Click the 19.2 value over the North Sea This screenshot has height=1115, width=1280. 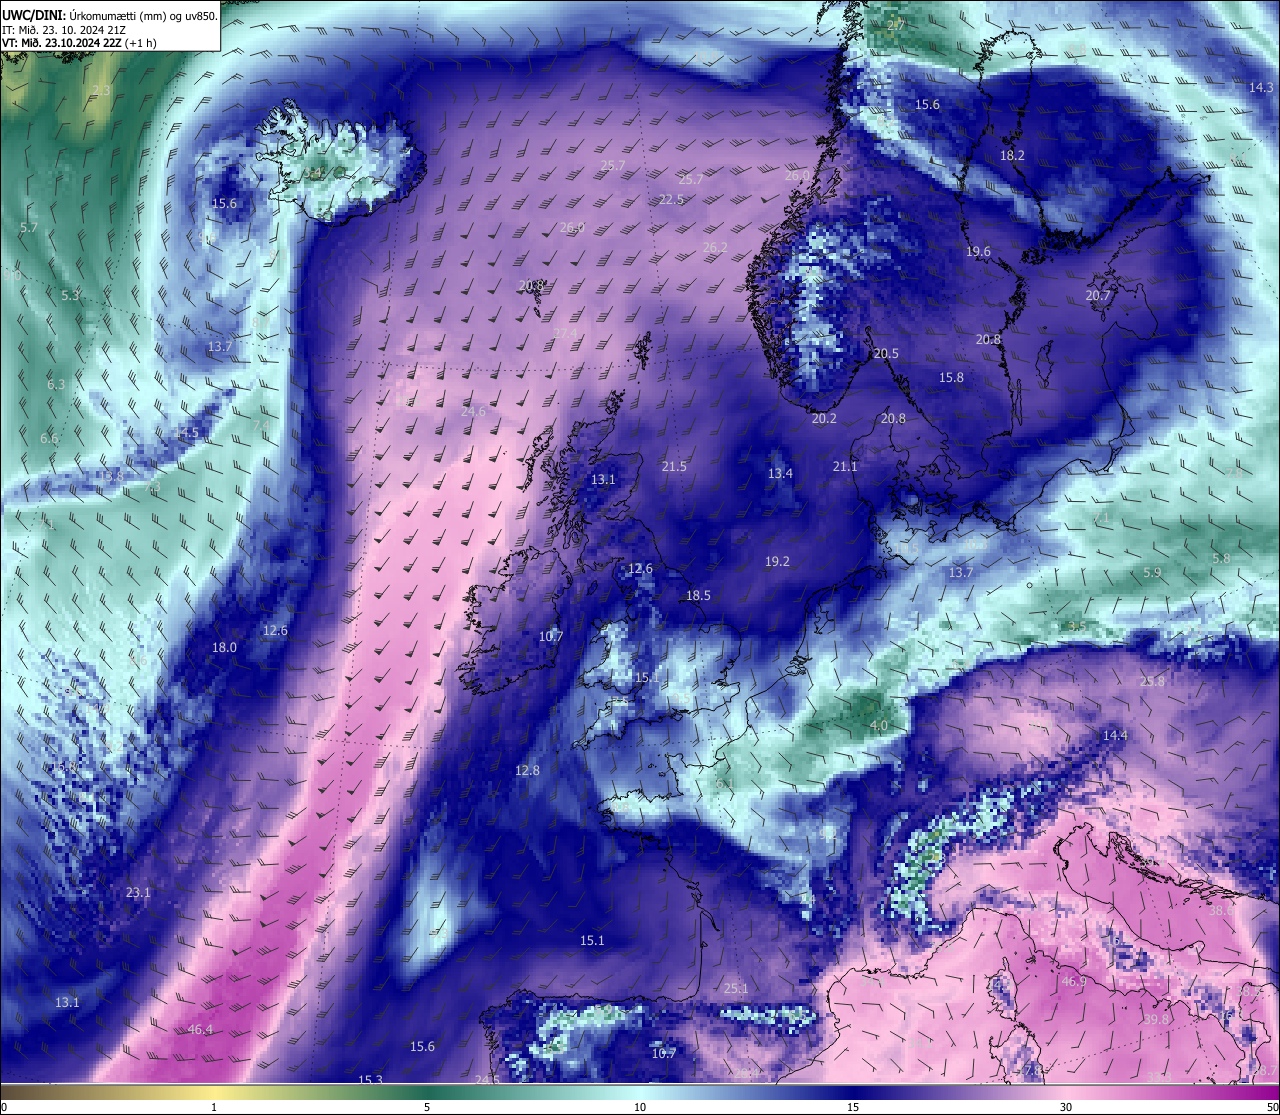click(x=777, y=562)
